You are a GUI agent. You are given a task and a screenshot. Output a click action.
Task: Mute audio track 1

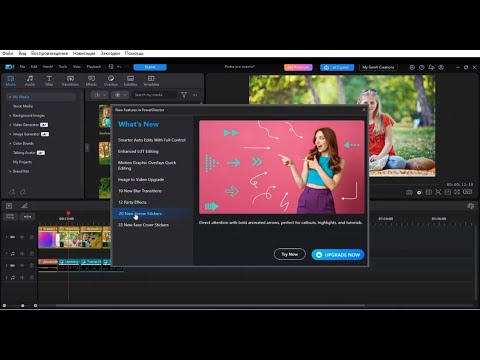(22, 253)
